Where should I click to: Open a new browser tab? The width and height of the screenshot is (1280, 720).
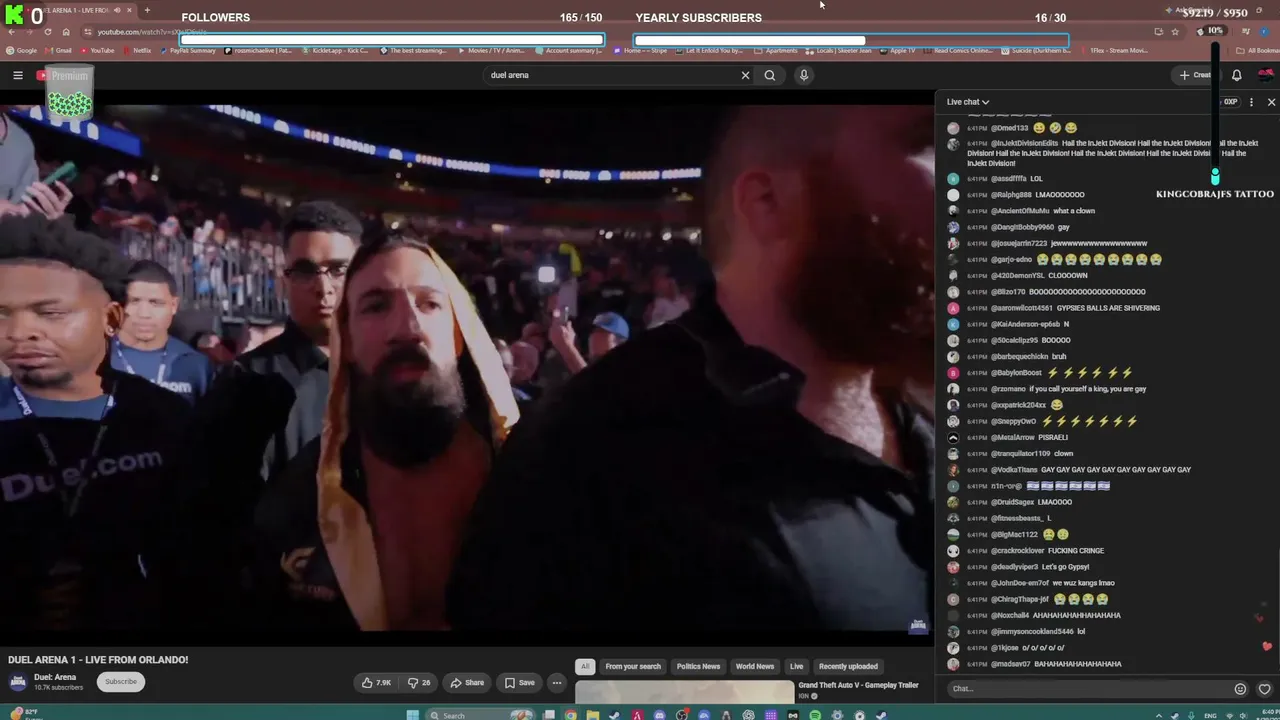(147, 10)
